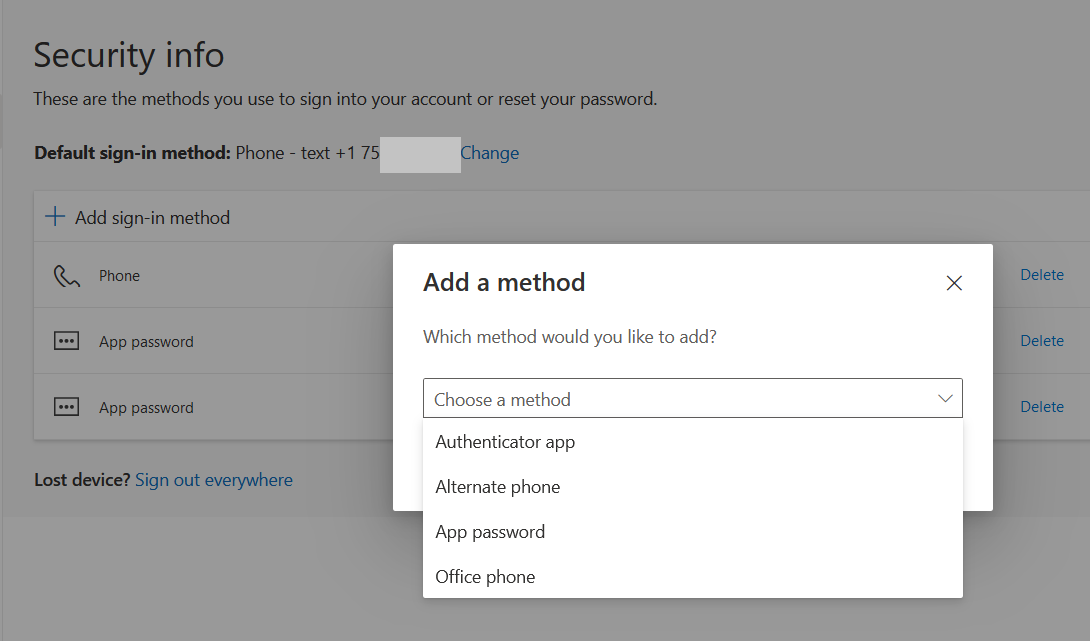Select Office phone from the method list
This screenshot has height=641, width=1090.
[485, 576]
